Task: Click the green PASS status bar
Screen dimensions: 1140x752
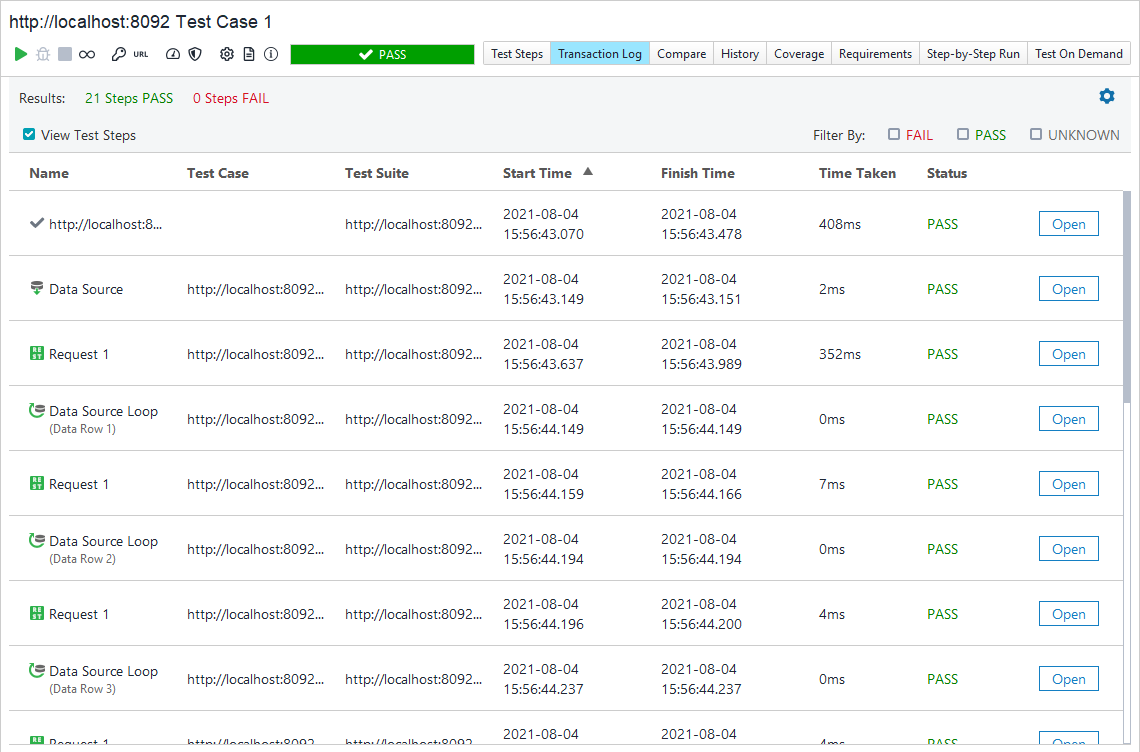Action: point(382,55)
